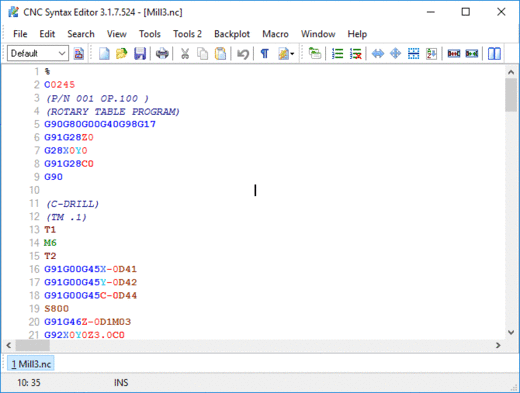Click the New file toolbar icon
This screenshot has height=393, width=520.
(x=104, y=53)
